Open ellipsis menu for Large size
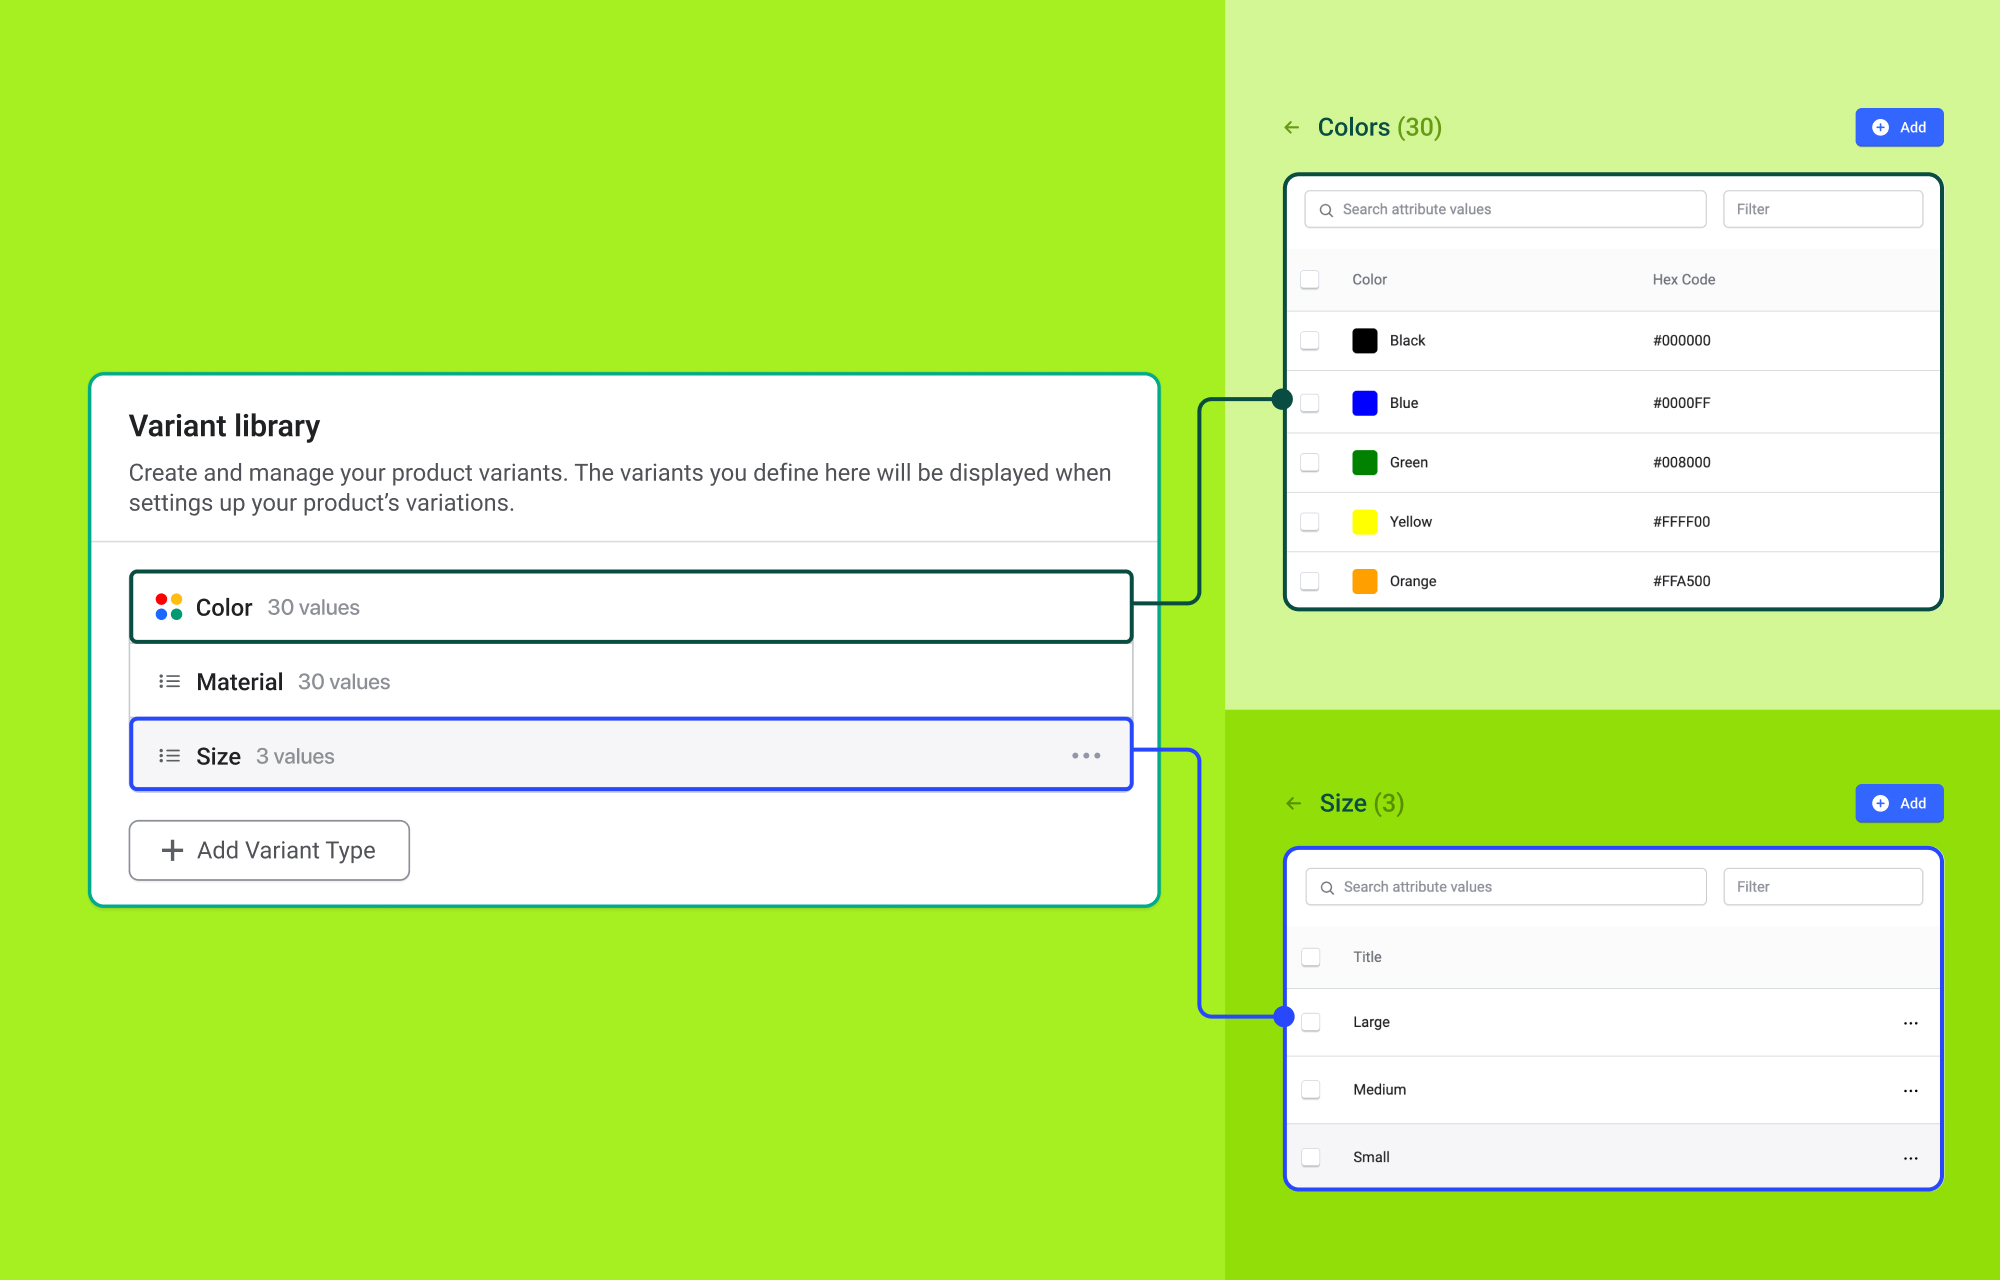The width and height of the screenshot is (2000, 1280). point(1910,1023)
